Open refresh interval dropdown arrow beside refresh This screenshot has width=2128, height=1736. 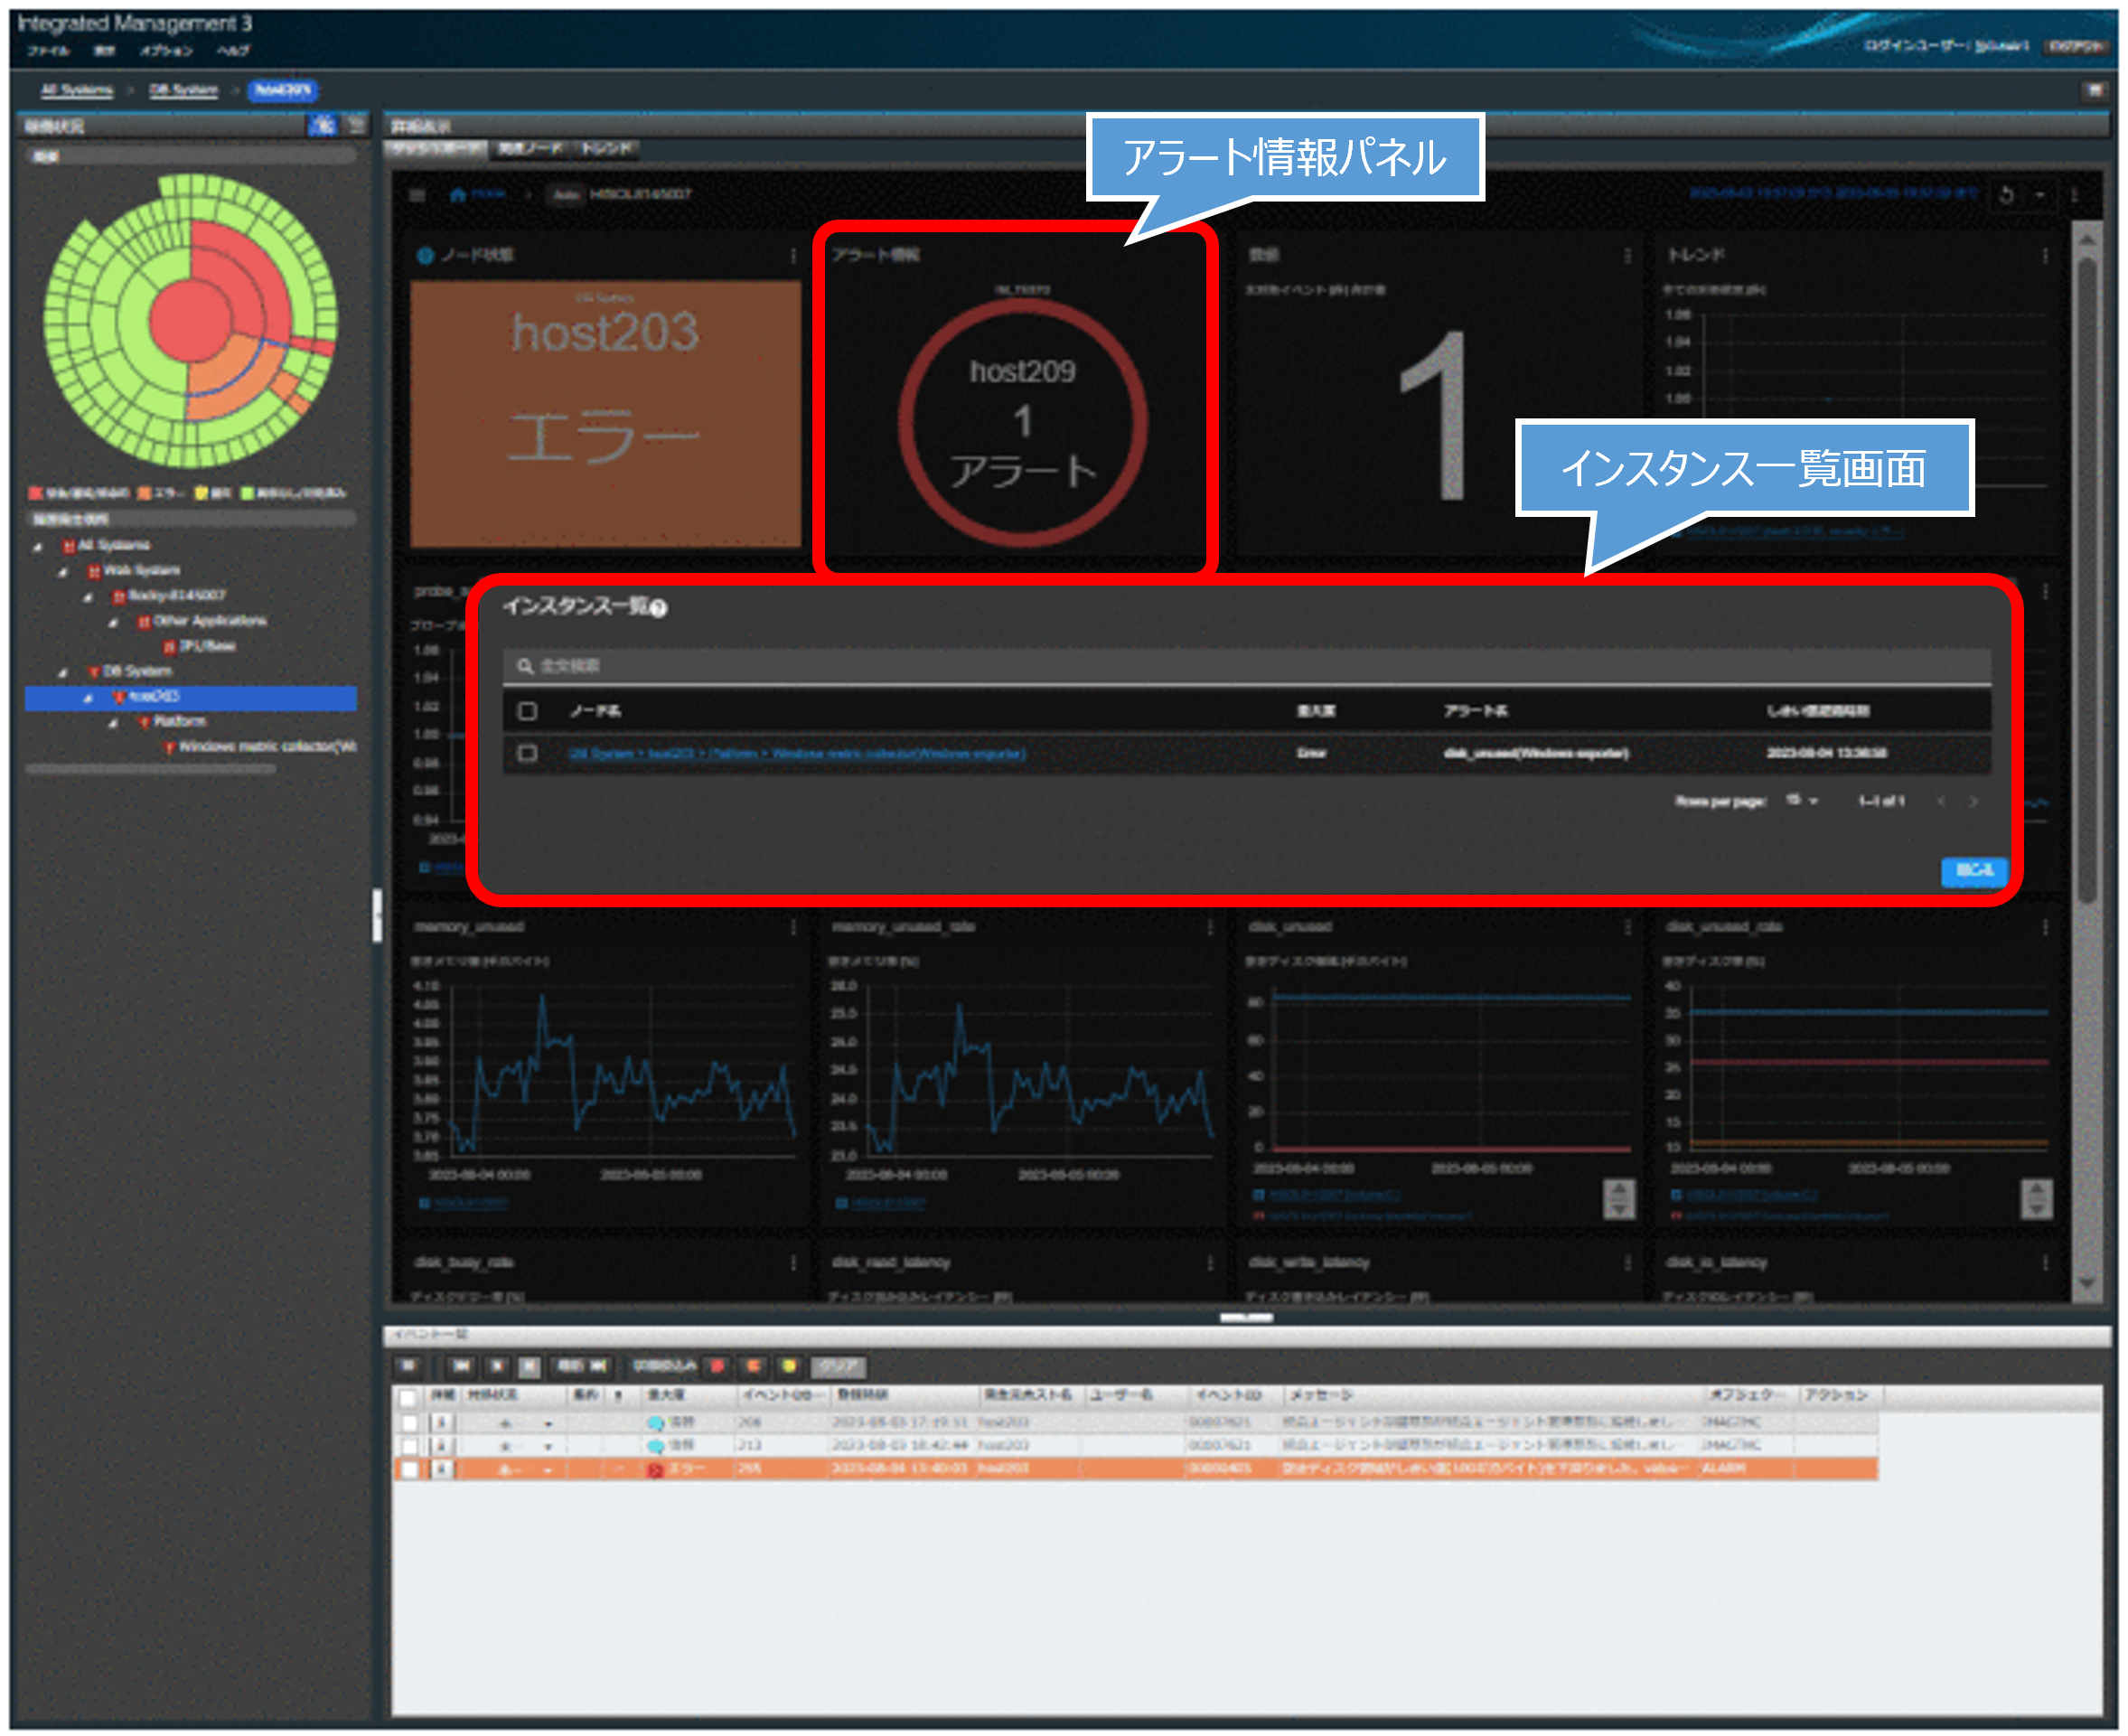coord(2040,195)
